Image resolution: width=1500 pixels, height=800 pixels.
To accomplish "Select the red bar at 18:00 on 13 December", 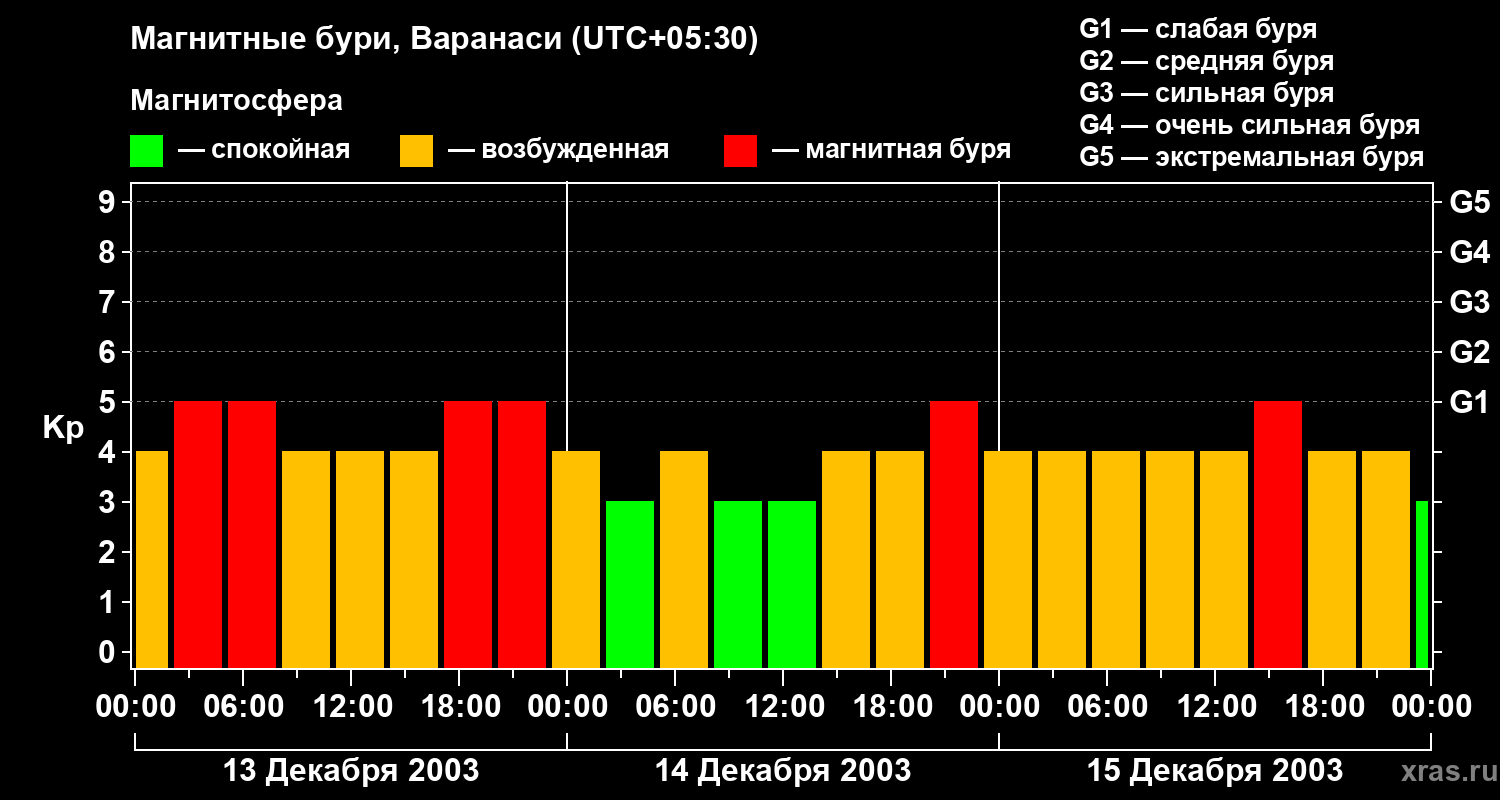I will tap(468, 534).
